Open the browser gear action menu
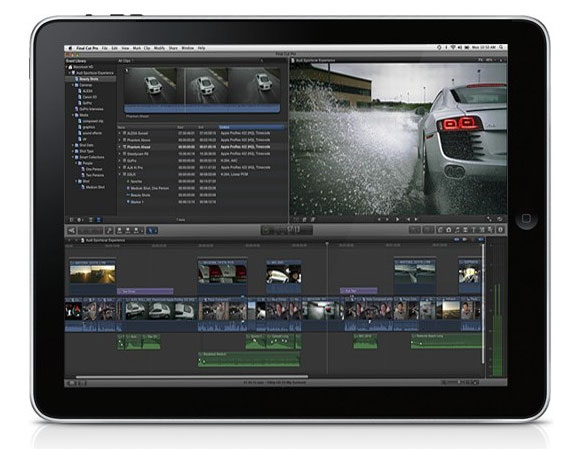The image size is (580, 449). point(79,220)
